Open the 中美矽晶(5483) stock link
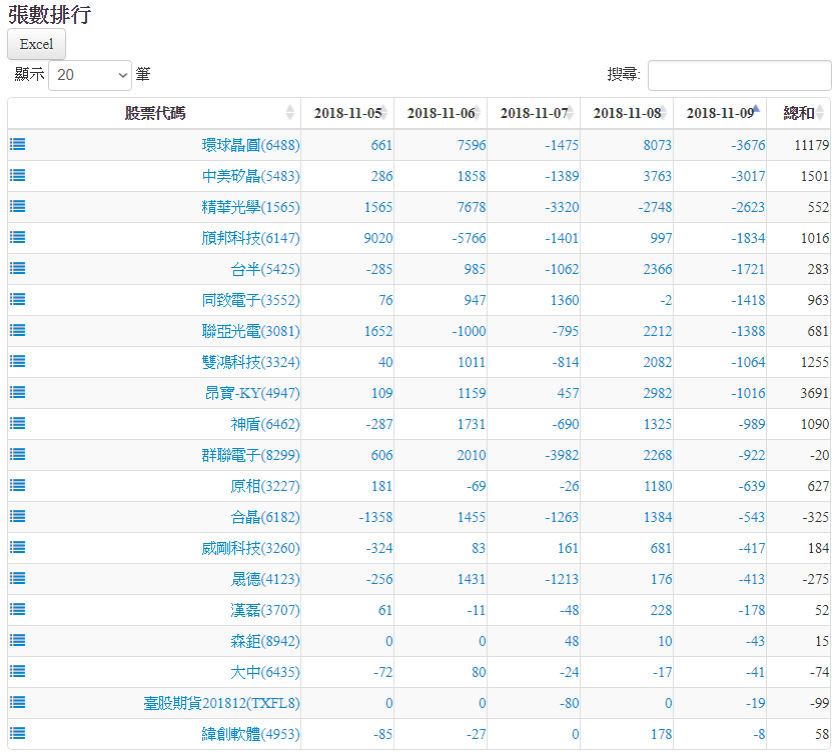Image resolution: width=840 pixels, height=754 pixels. click(x=250, y=176)
